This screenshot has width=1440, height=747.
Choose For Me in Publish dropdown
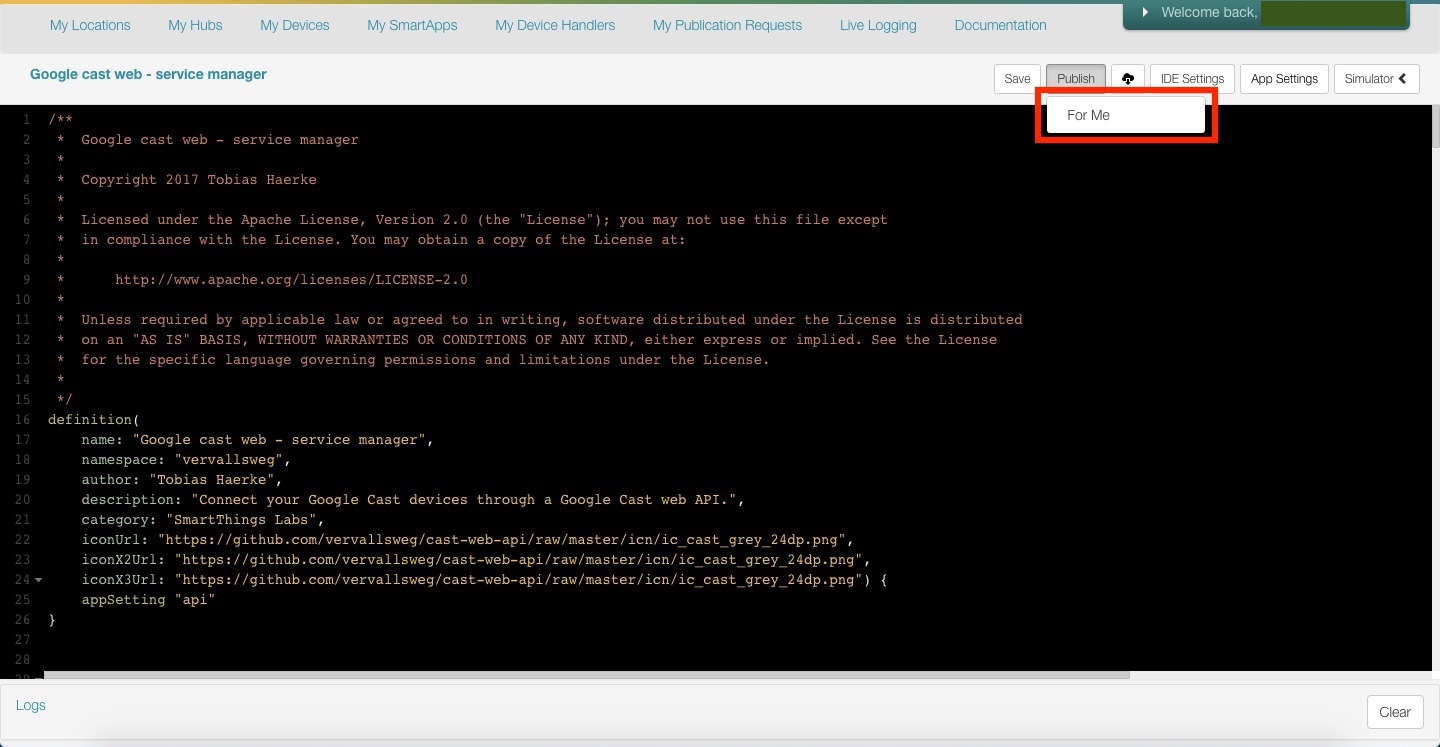click(x=1125, y=115)
